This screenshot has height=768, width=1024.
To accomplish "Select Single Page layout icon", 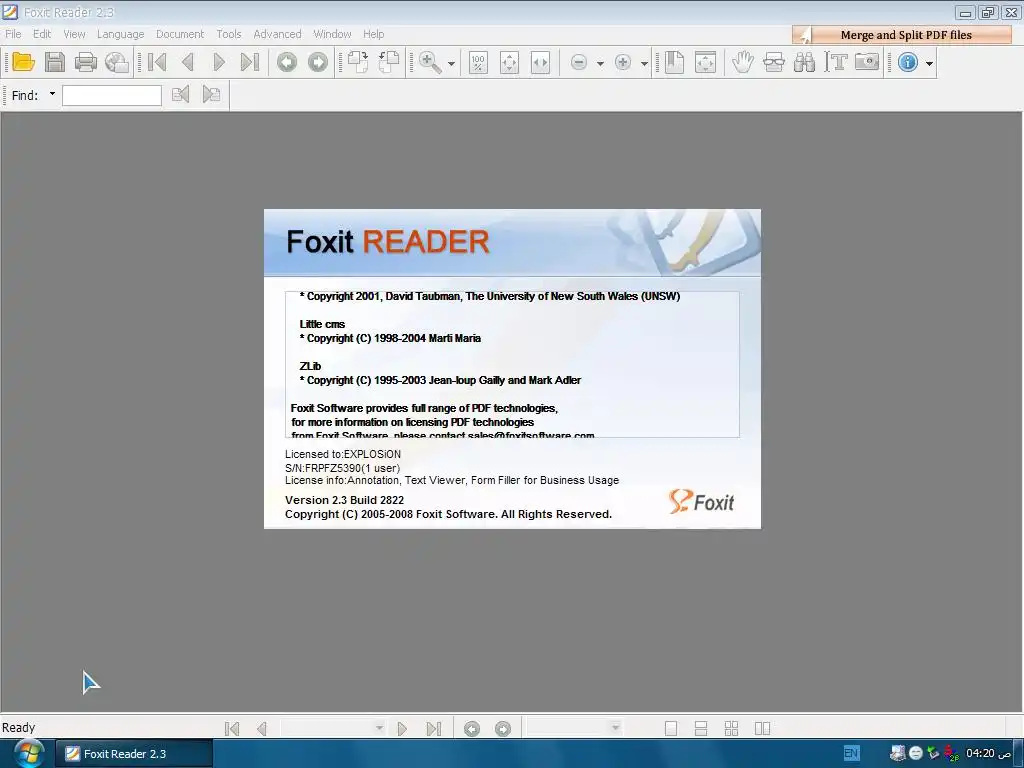I will point(671,728).
